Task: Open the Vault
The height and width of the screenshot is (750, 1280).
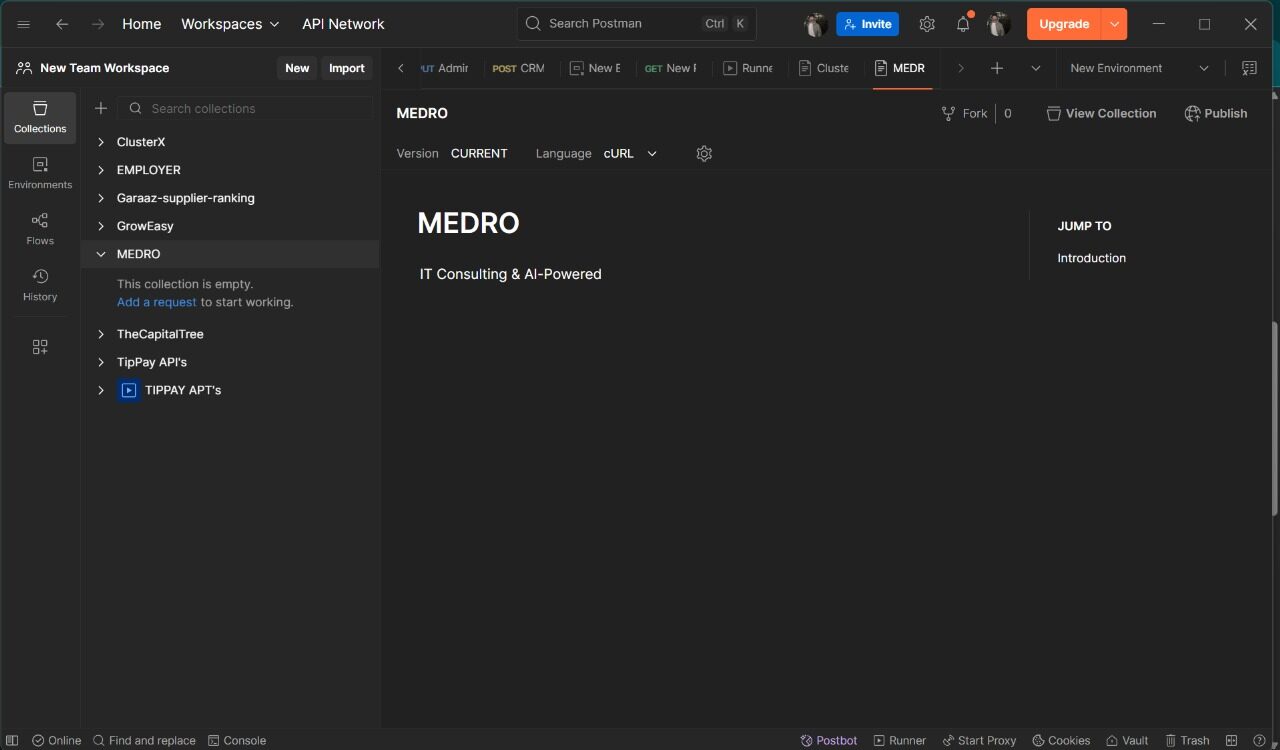Action: click(x=1127, y=740)
